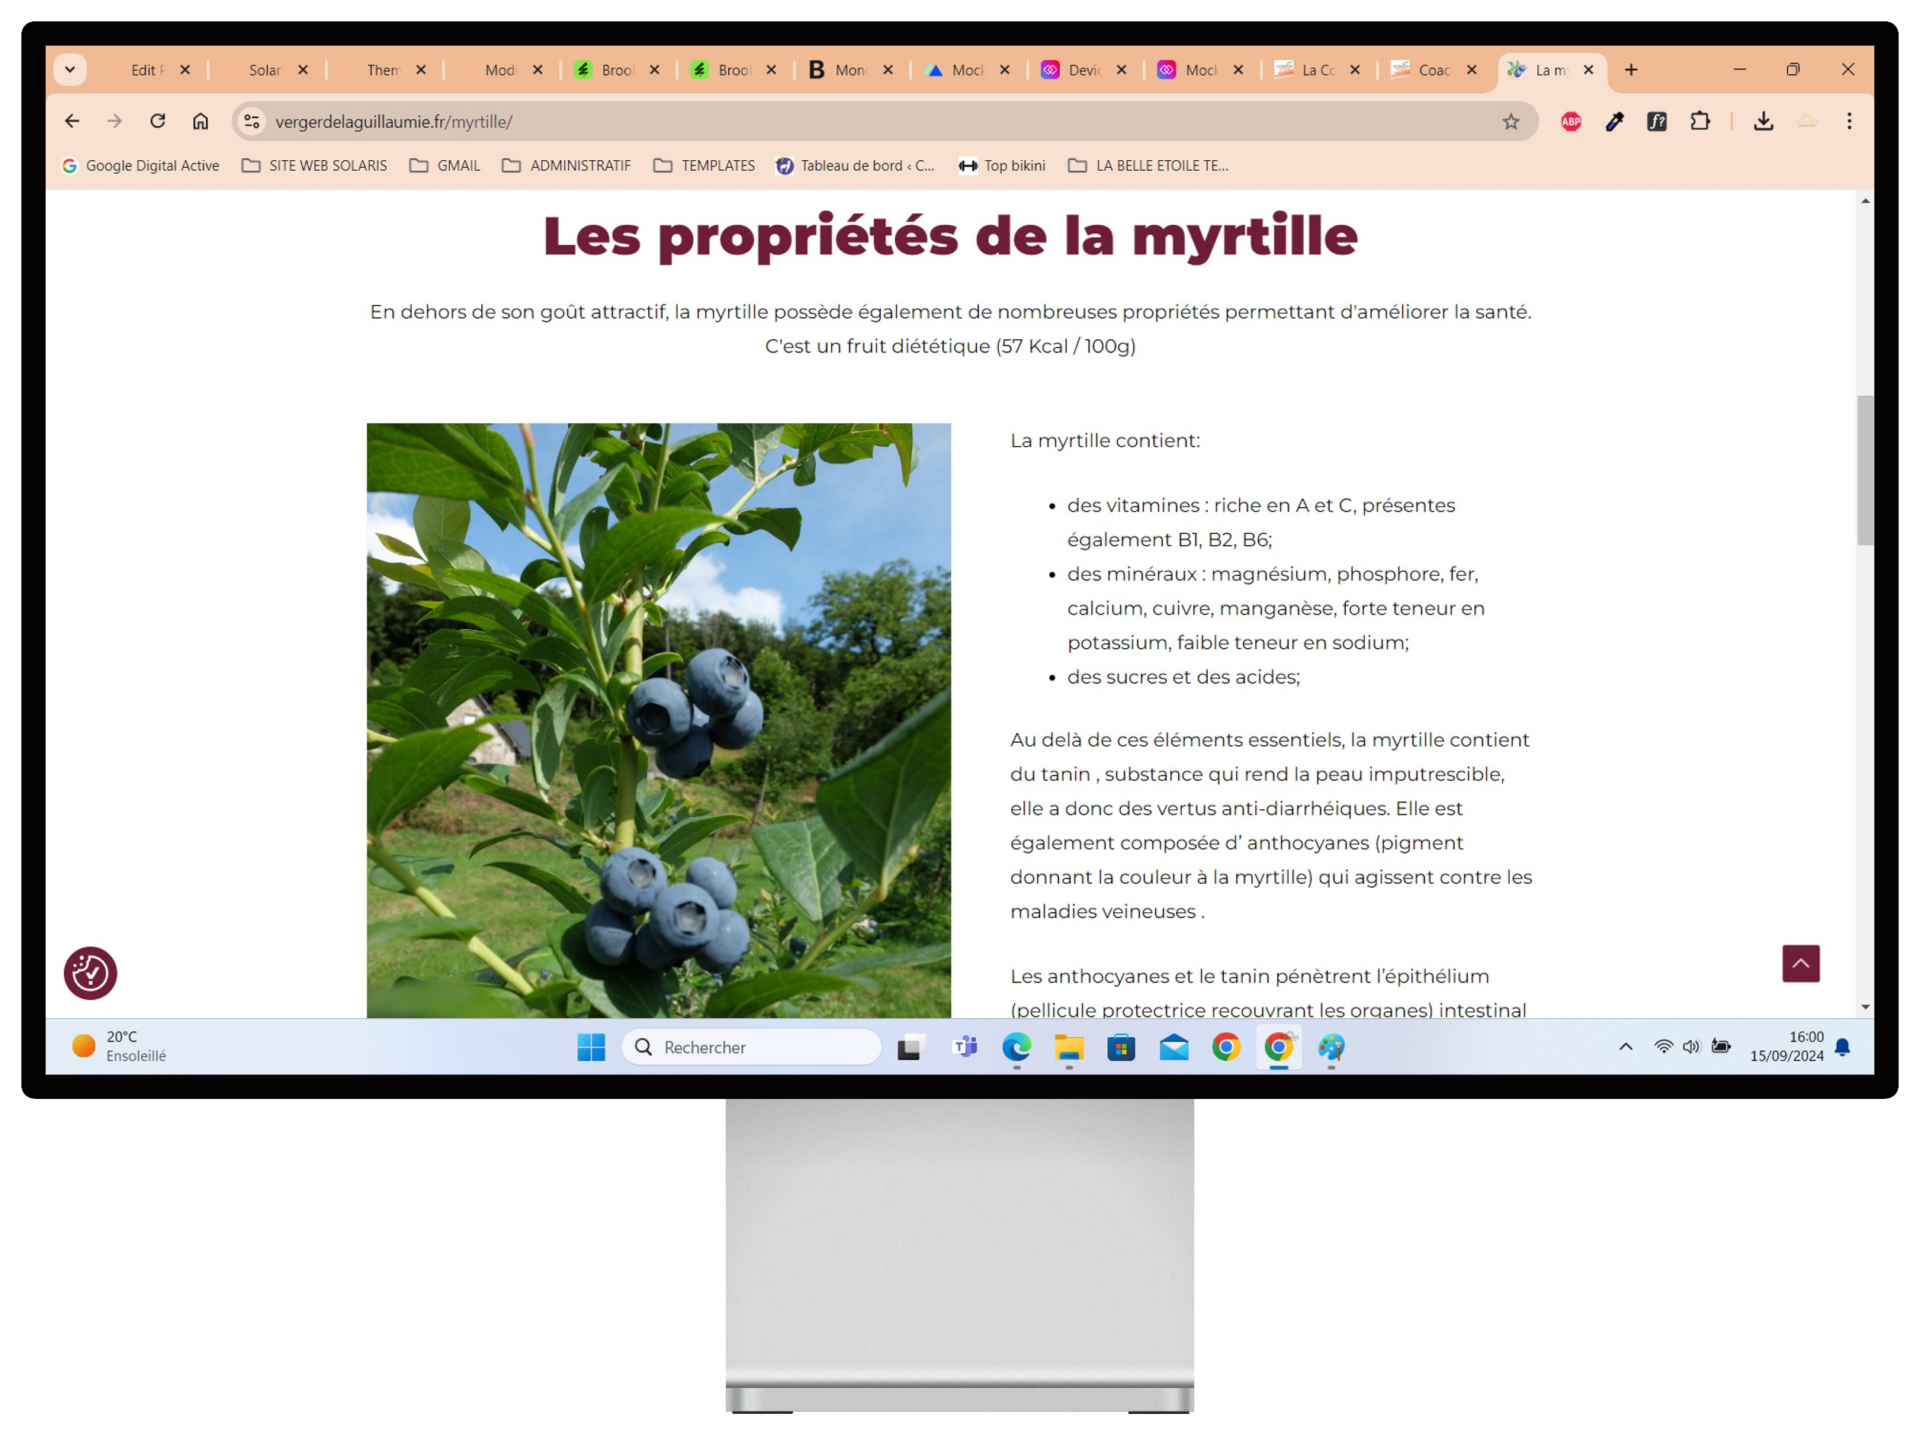Reload the current page
The width and height of the screenshot is (1920, 1449).
click(x=157, y=121)
